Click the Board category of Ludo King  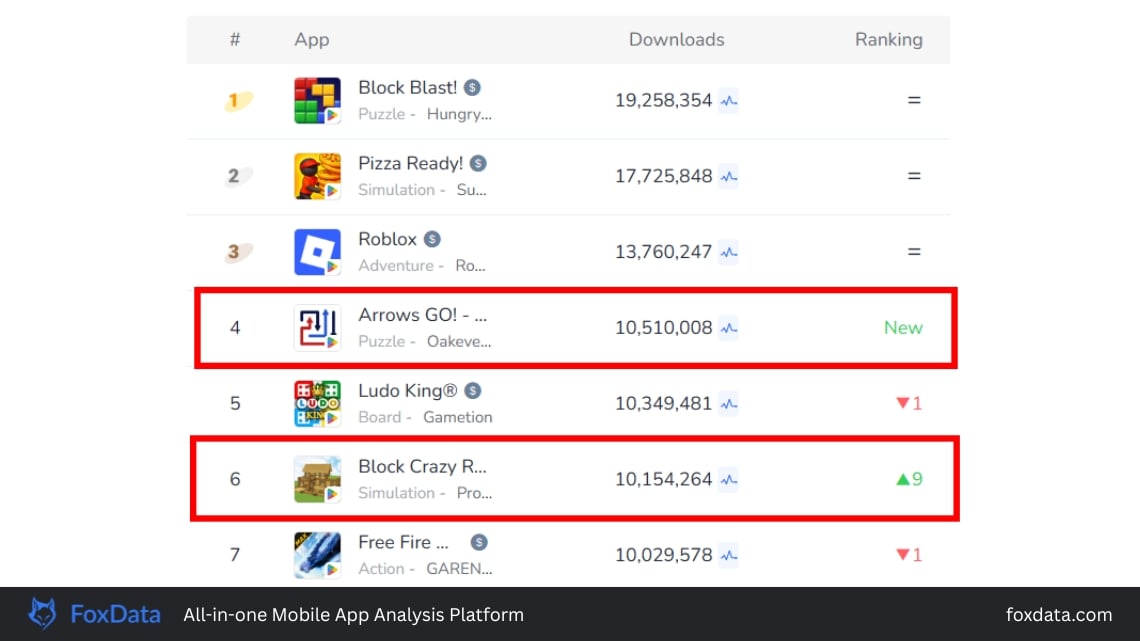(x=380, y=417)
